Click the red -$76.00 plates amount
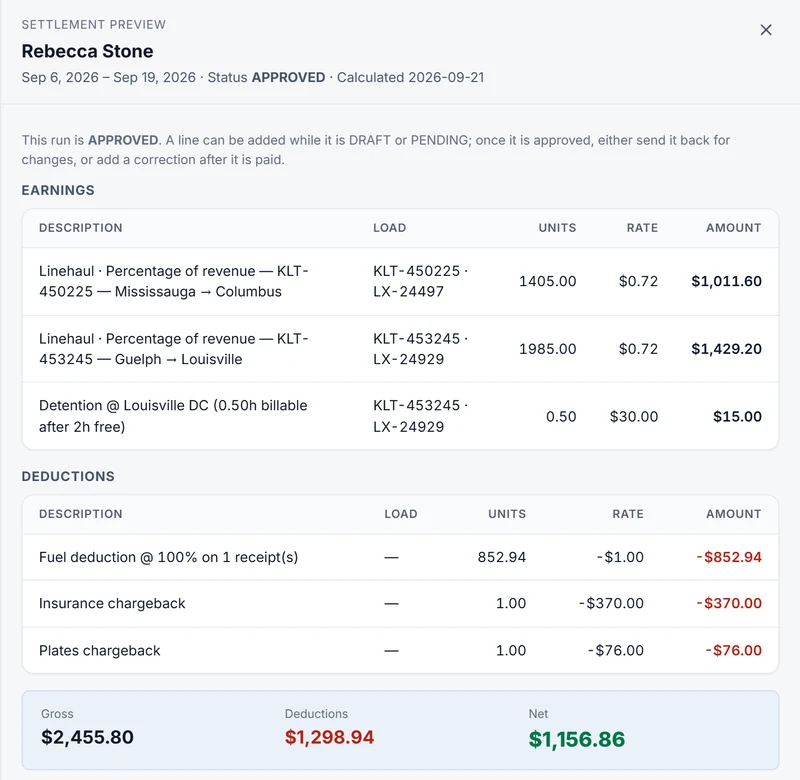Screen dimensions: 800x780 click(734, 650)
